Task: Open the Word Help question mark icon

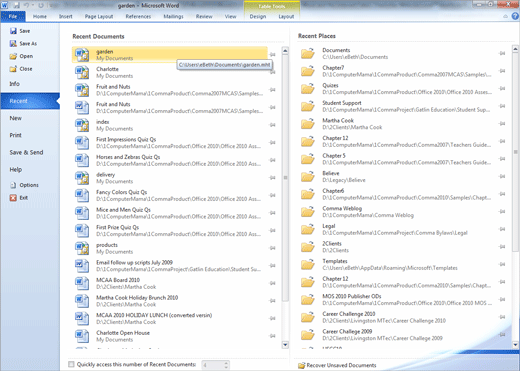Action: coord(515,16)
